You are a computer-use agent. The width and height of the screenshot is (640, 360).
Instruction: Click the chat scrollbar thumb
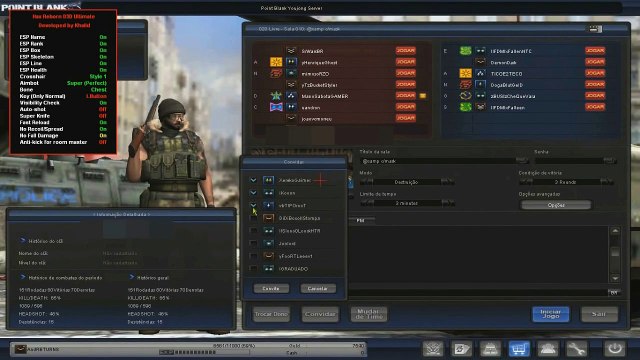point(615,252)
